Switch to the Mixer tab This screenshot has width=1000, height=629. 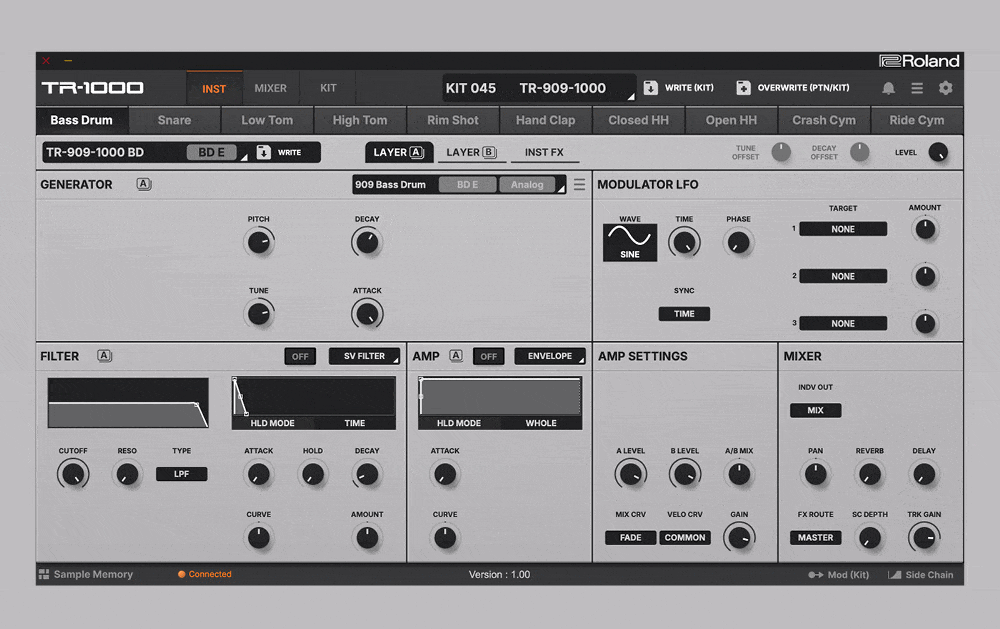pyautogui.click(x=270, y=88)
